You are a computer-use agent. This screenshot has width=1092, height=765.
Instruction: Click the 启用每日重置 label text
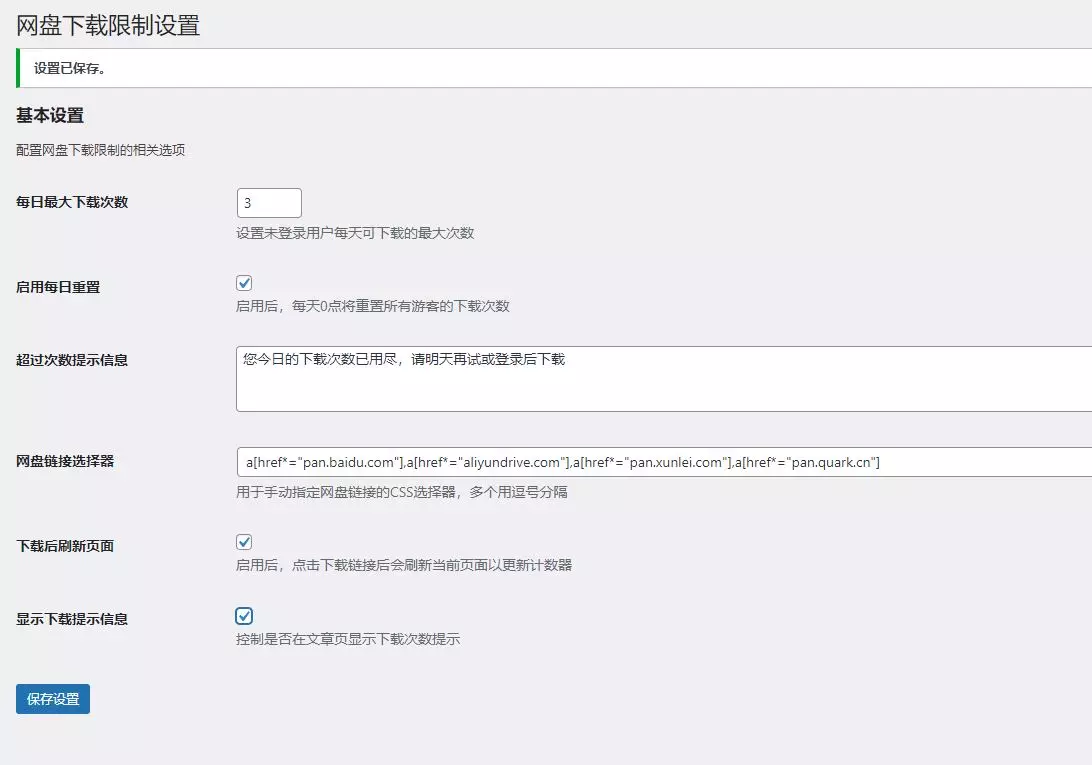click(x=58, y=287)
